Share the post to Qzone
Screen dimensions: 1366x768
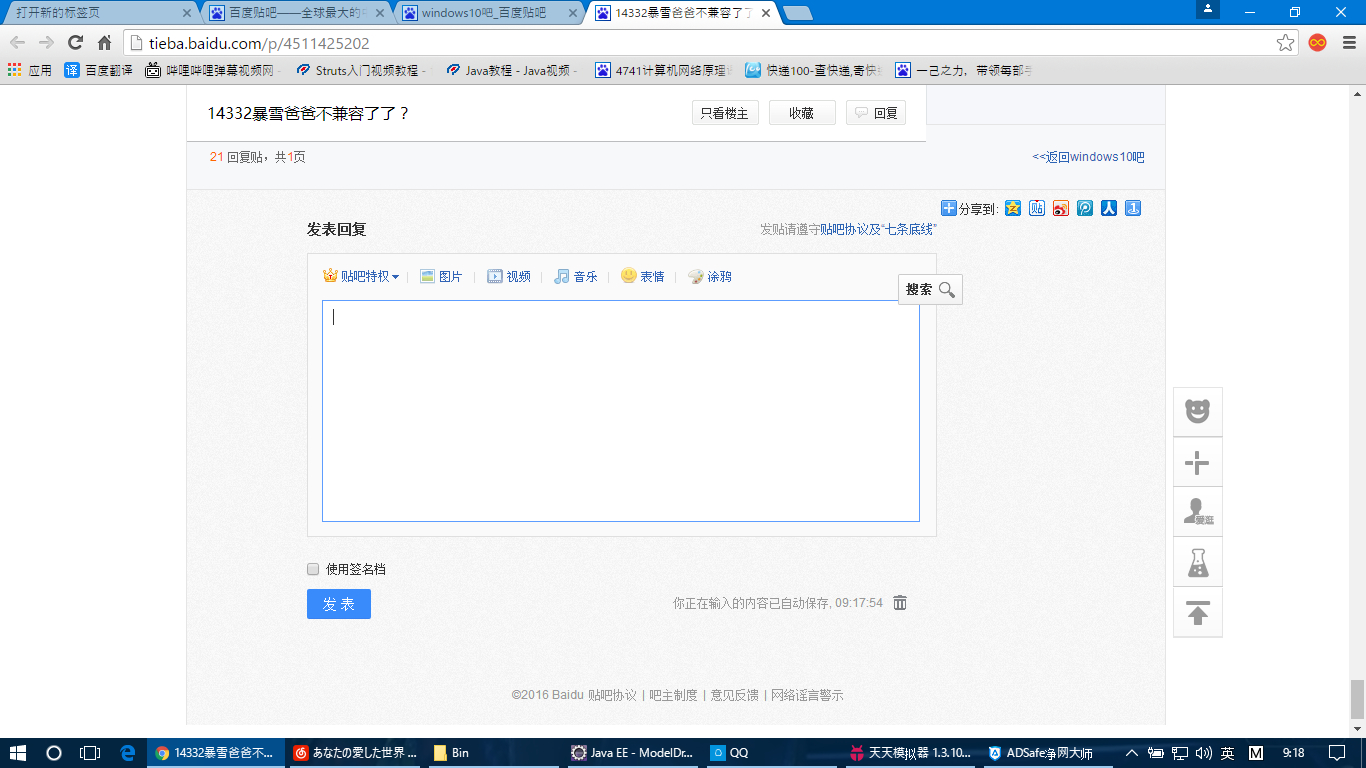1013,208
